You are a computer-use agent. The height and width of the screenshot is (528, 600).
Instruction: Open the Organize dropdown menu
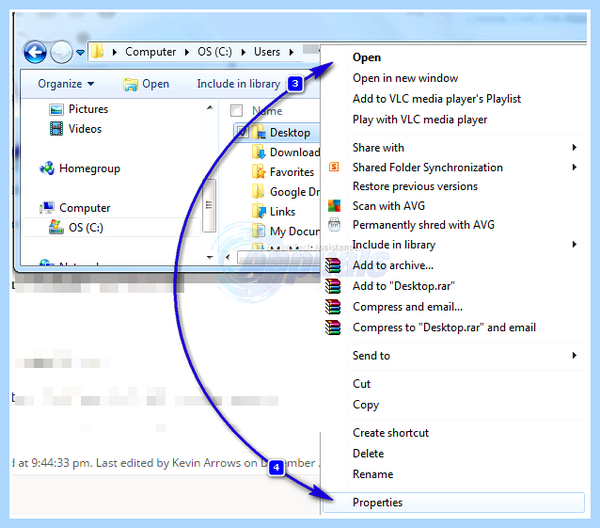click(x=66, y=84)
